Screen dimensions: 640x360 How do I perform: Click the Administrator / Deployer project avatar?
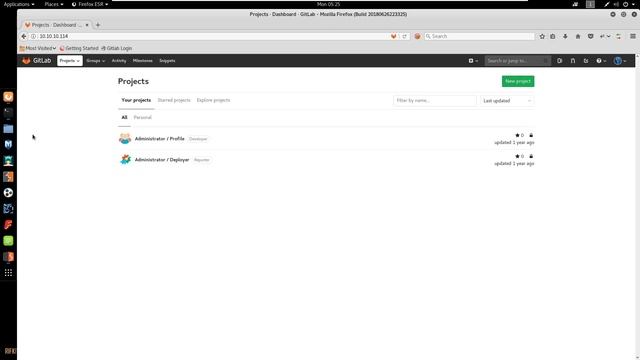click(125, 160)
